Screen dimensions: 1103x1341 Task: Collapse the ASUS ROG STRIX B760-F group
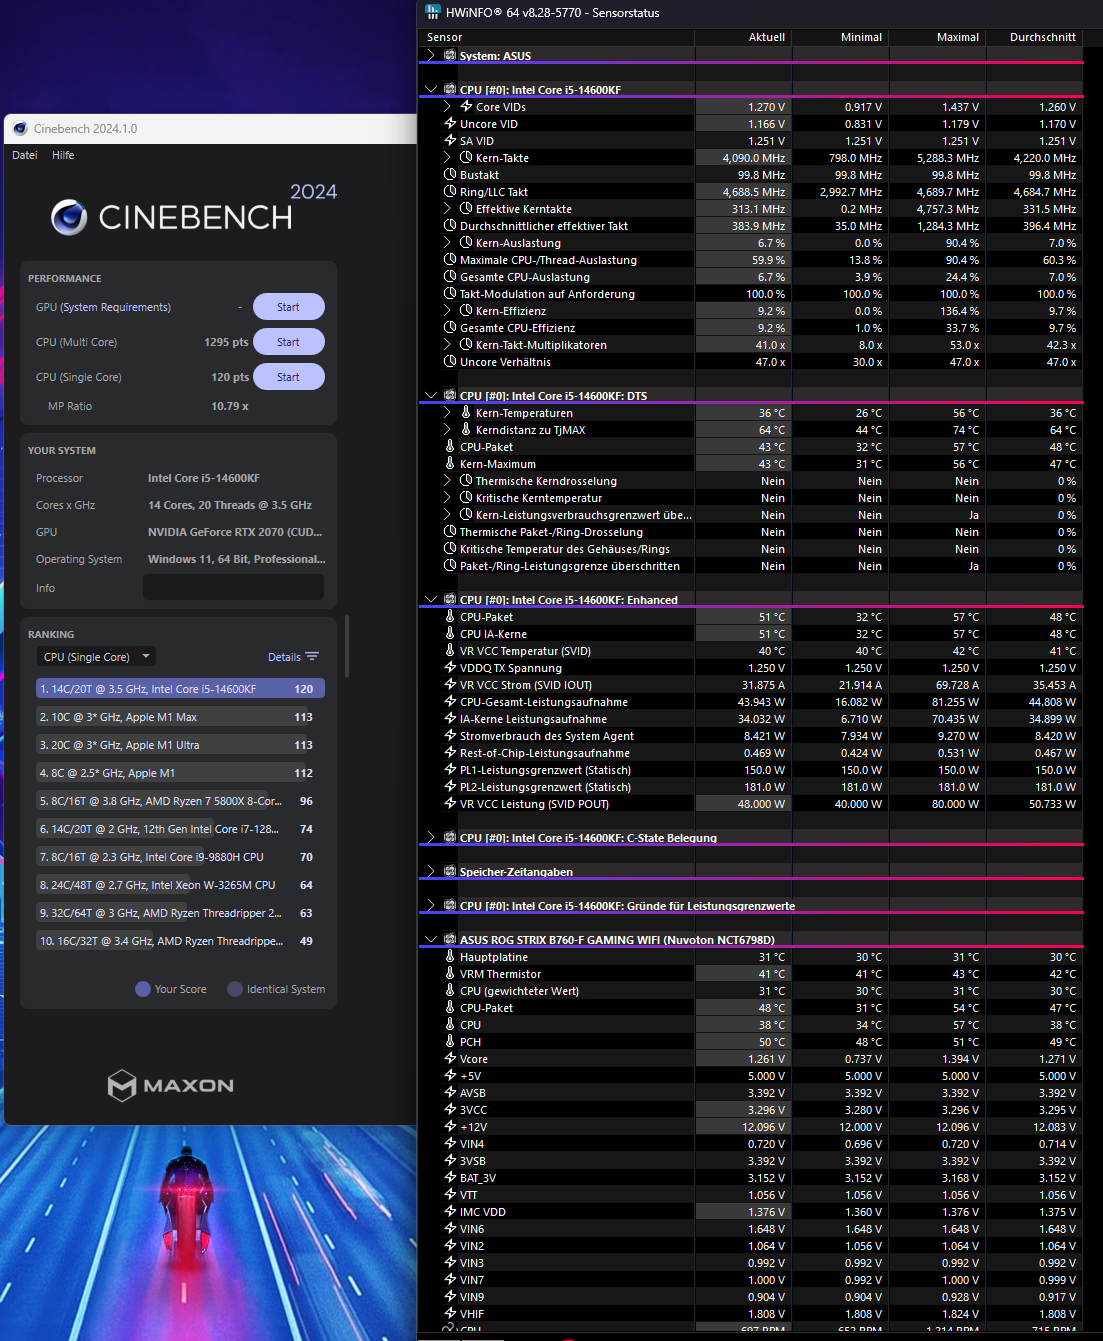point(431,940)
